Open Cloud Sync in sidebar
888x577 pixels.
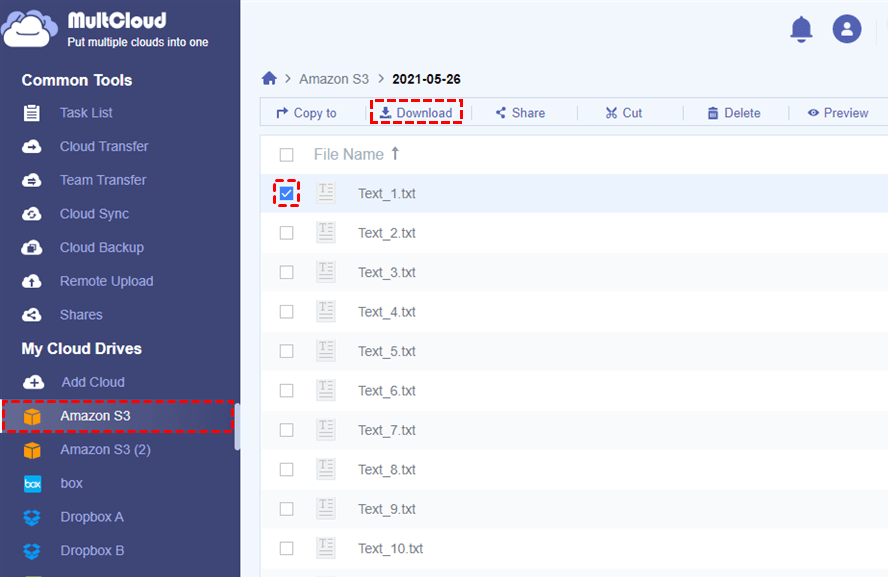(x=95, y=213)
